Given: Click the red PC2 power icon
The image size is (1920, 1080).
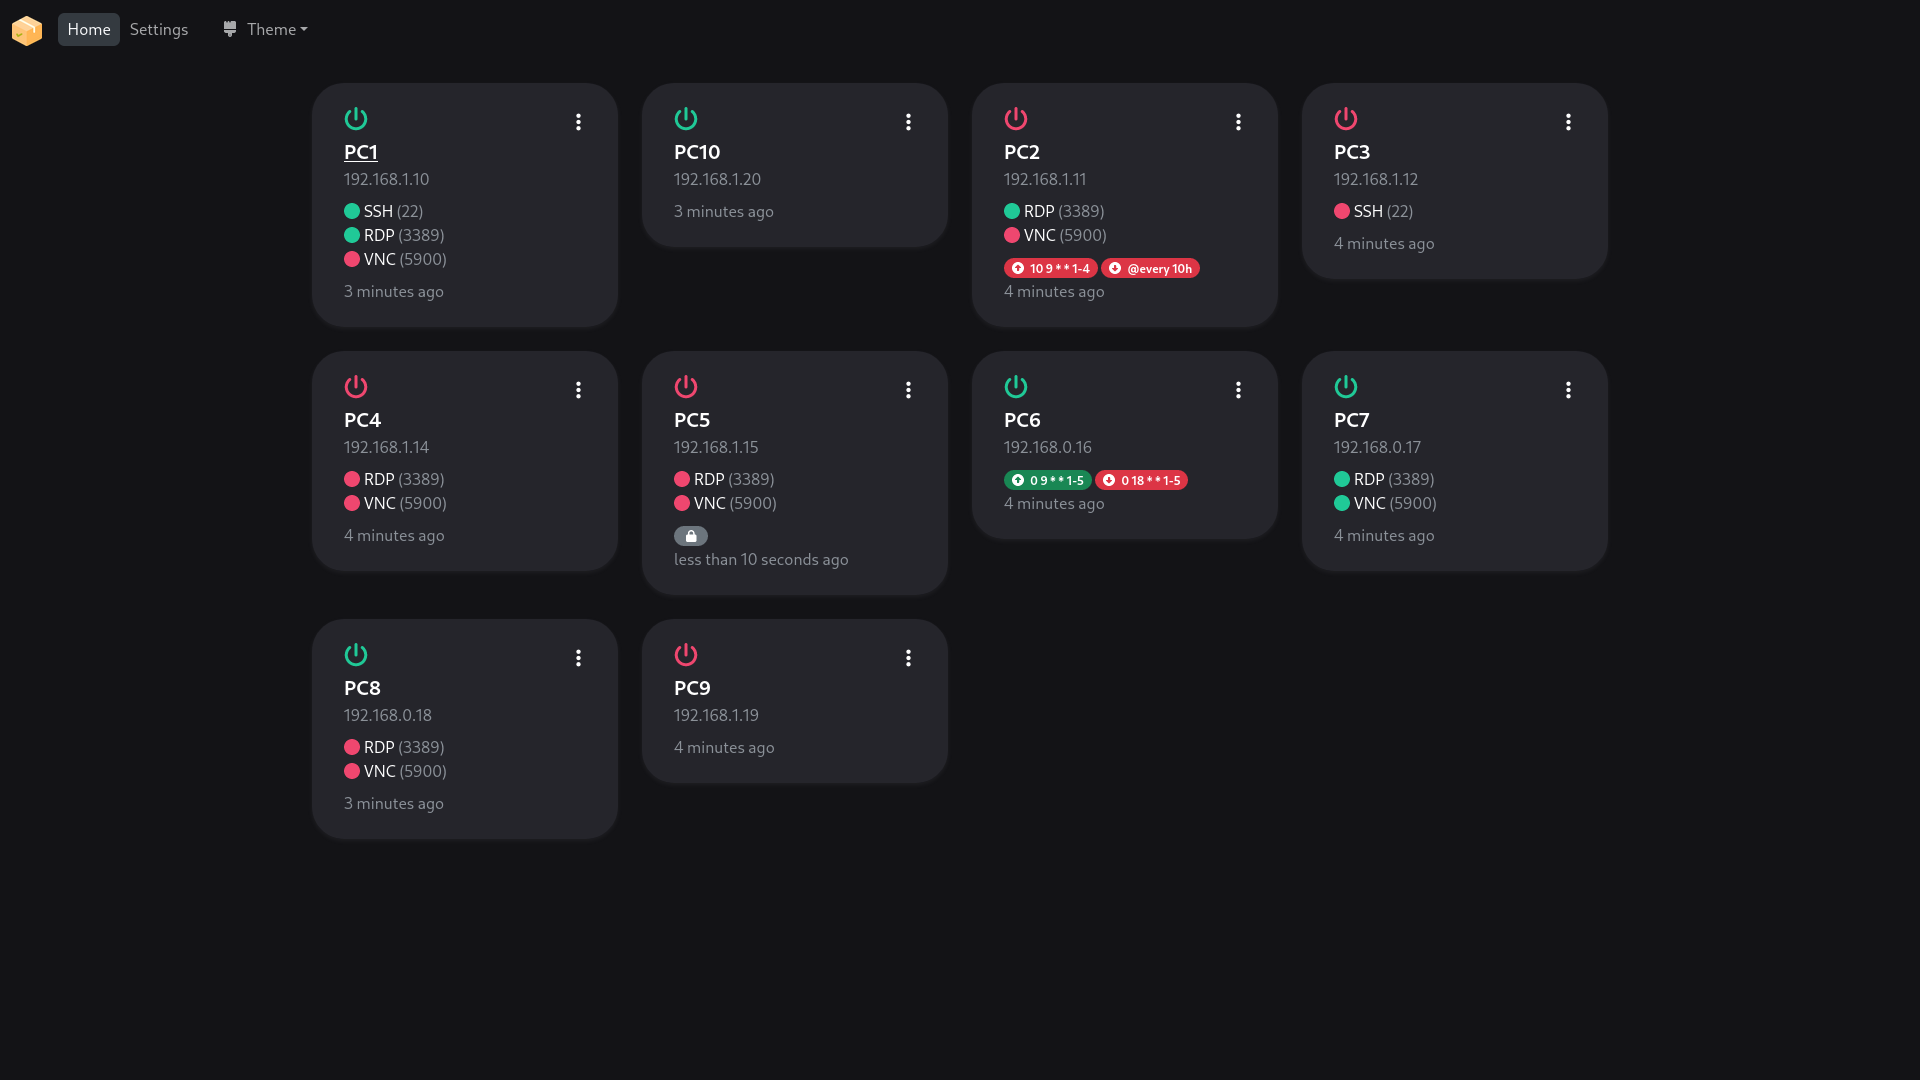Looking at the screenshot, I should click(x=1016, y=119).
